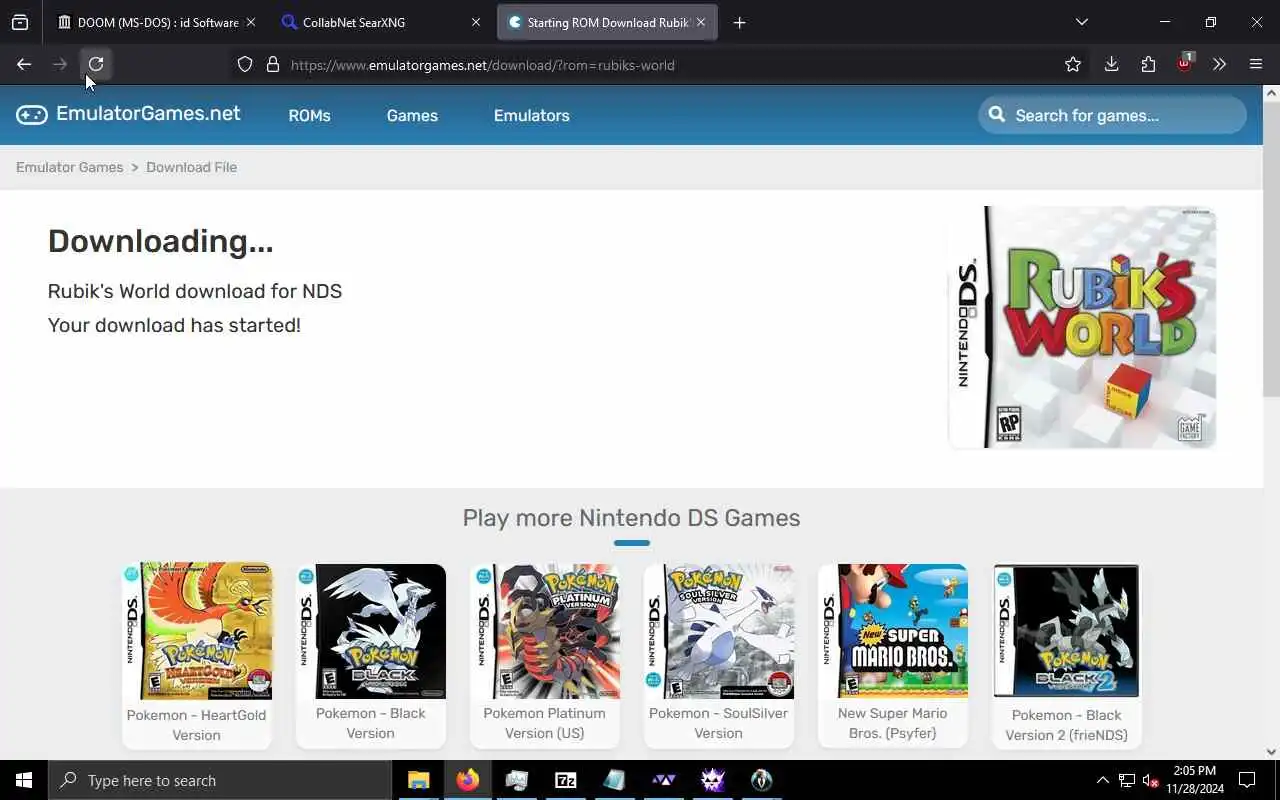This screenshot has width=1280, height=800.
Task: Open the Extensions puzzle icon
Action: pos(1148,64)
